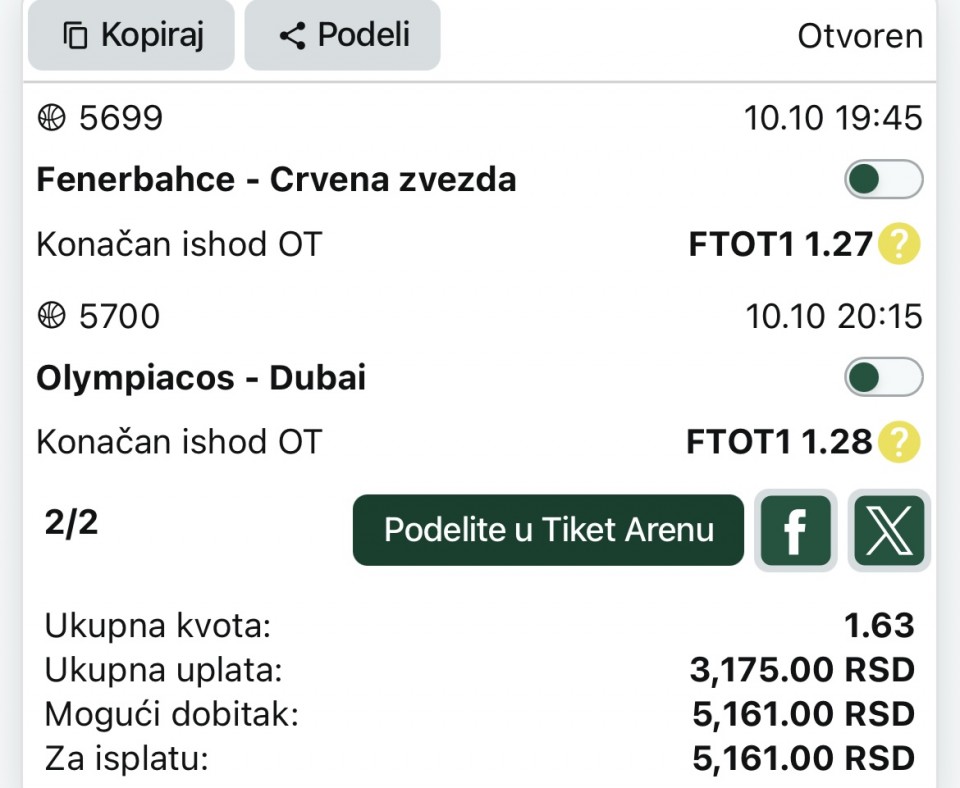Click Podelite u Tiket Arenu button
960x788 pixels.
point(548,530)
